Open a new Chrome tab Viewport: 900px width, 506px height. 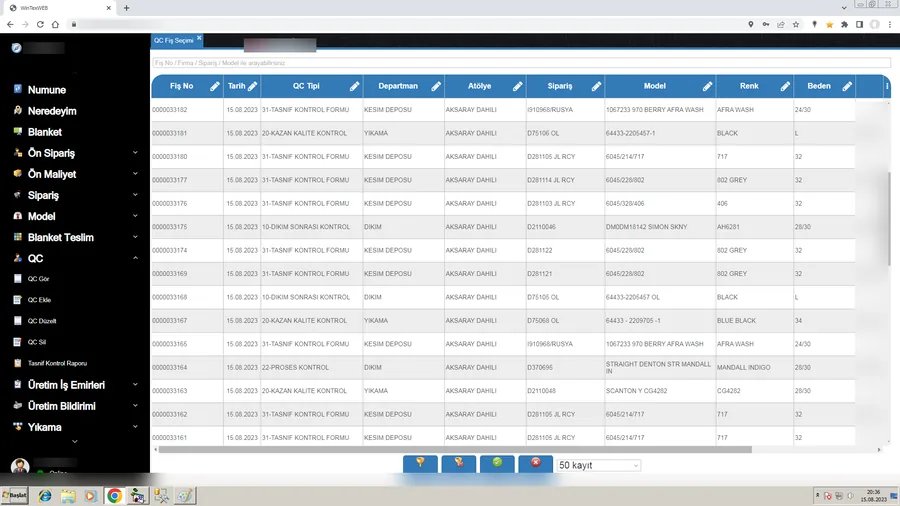[126, 8]
